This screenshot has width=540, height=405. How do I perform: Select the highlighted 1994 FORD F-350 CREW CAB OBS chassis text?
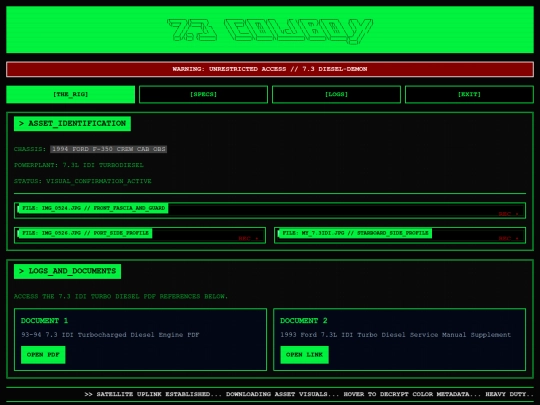pos(109,149)
